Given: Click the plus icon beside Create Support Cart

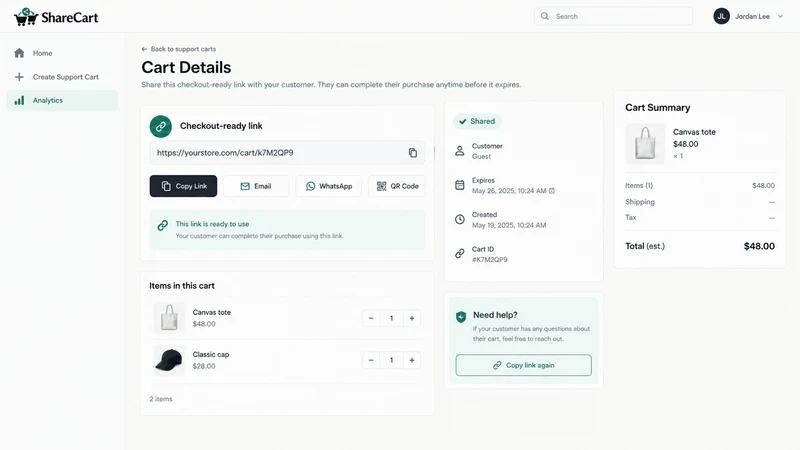Looking at the screenshot, I should point(19,77).
